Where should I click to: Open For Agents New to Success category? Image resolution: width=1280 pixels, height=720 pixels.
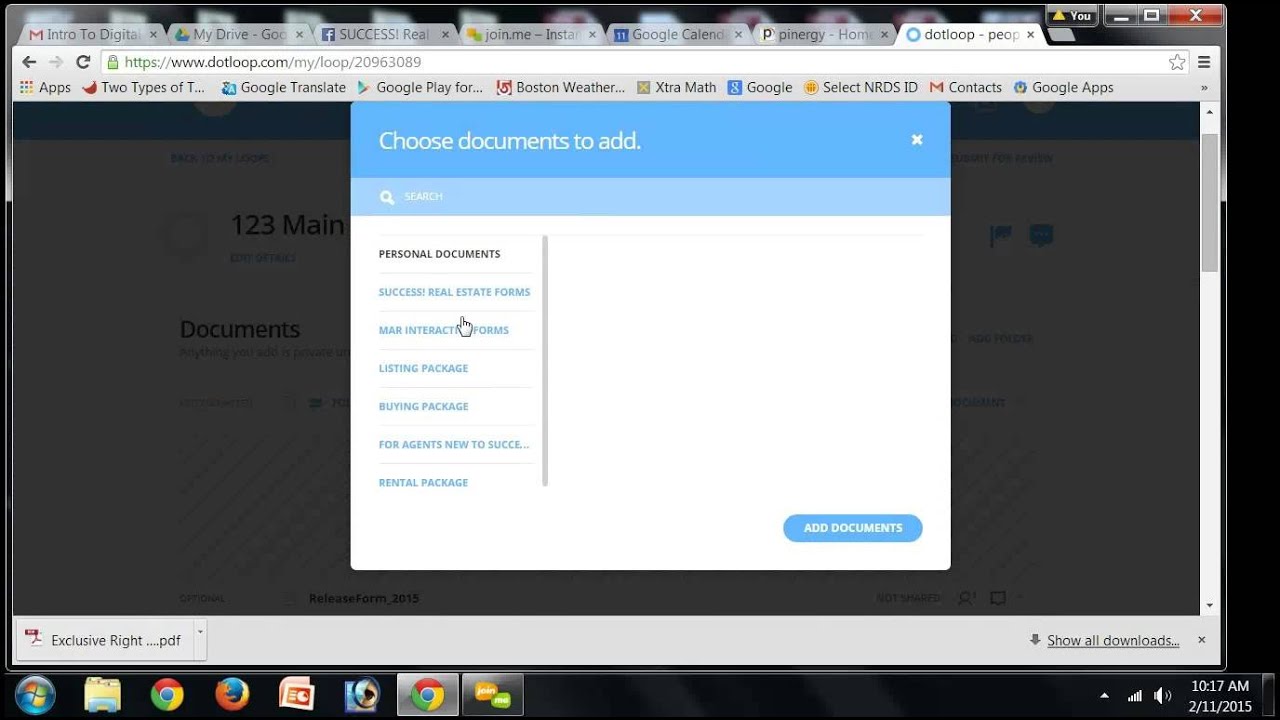(x=454, y=444)
